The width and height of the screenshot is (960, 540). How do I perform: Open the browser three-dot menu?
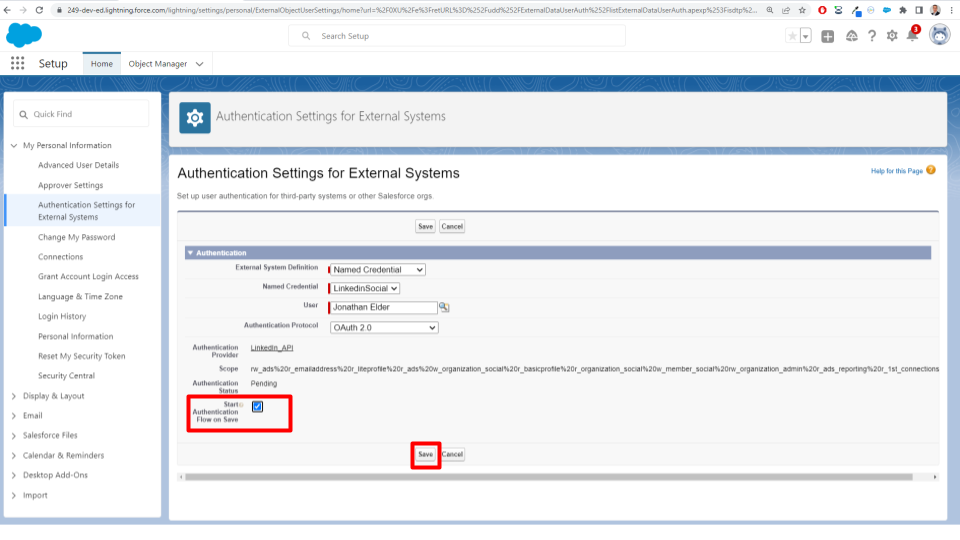point(951,10)
